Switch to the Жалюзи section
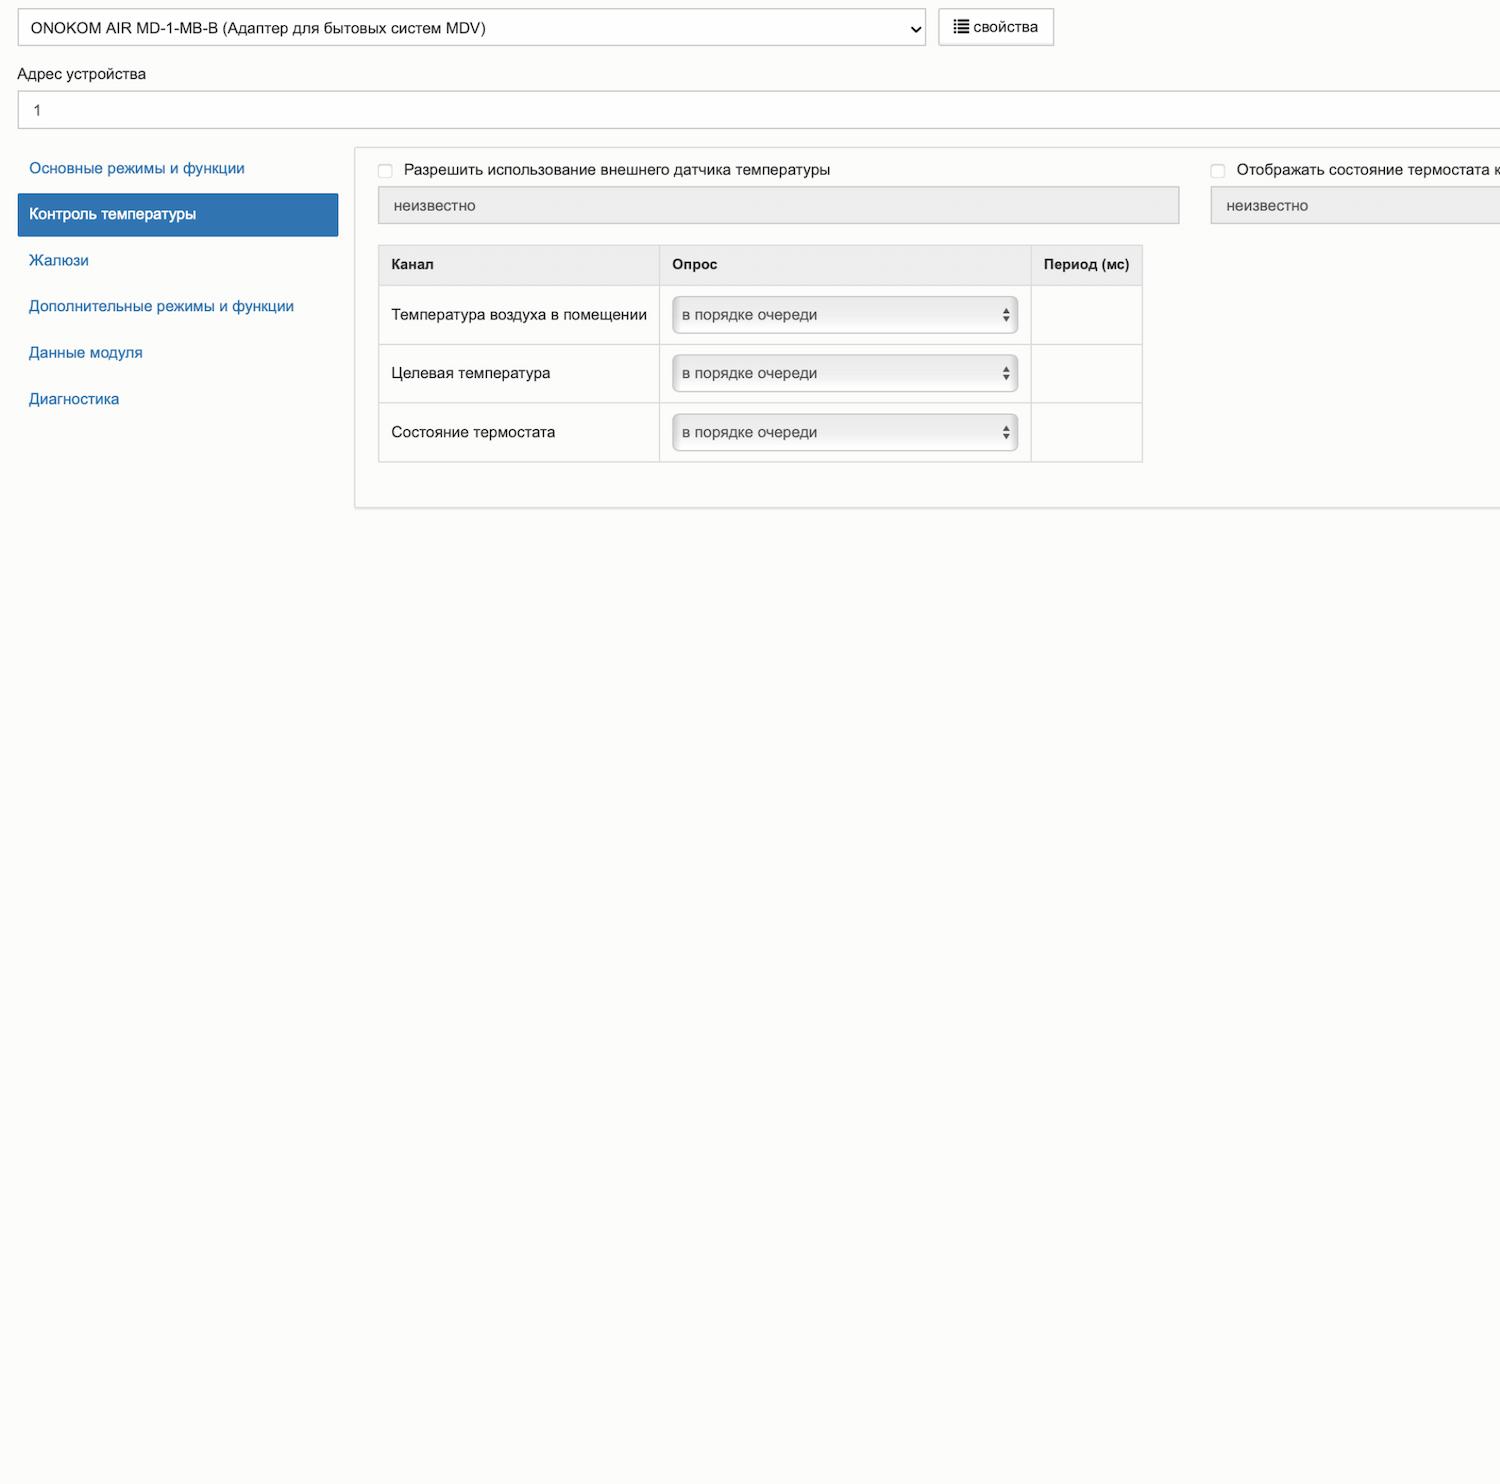The height and width of the screenshot is (1484, 1500). click(x=59, y=260)
